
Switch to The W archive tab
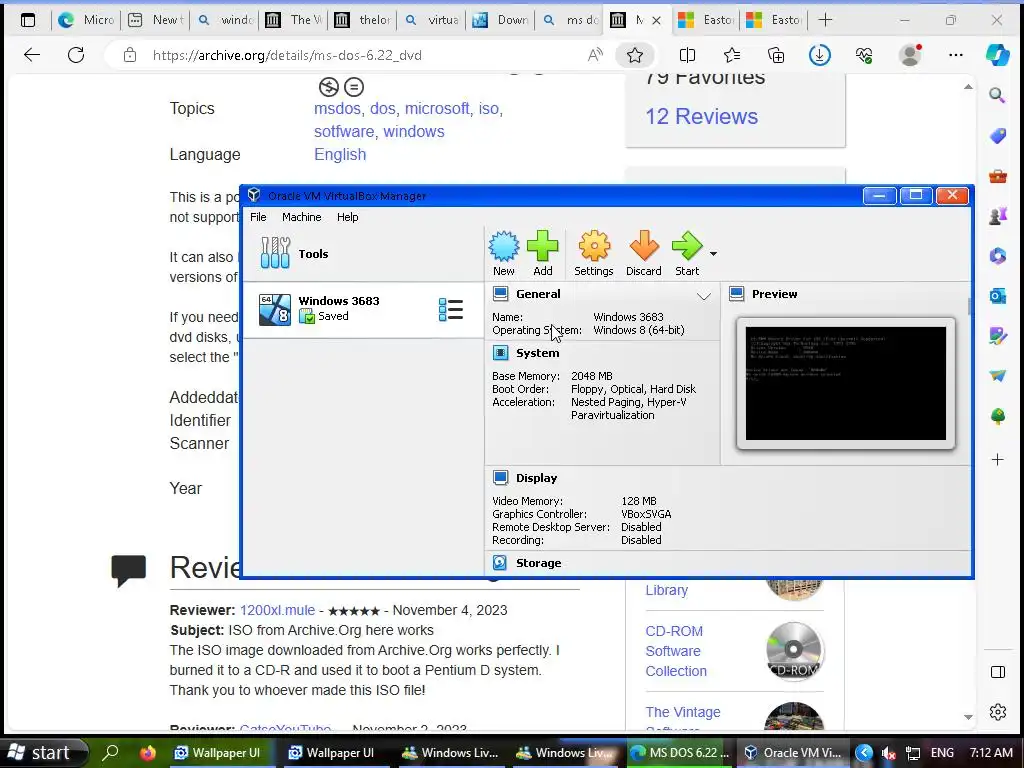[x=295, y=20]
